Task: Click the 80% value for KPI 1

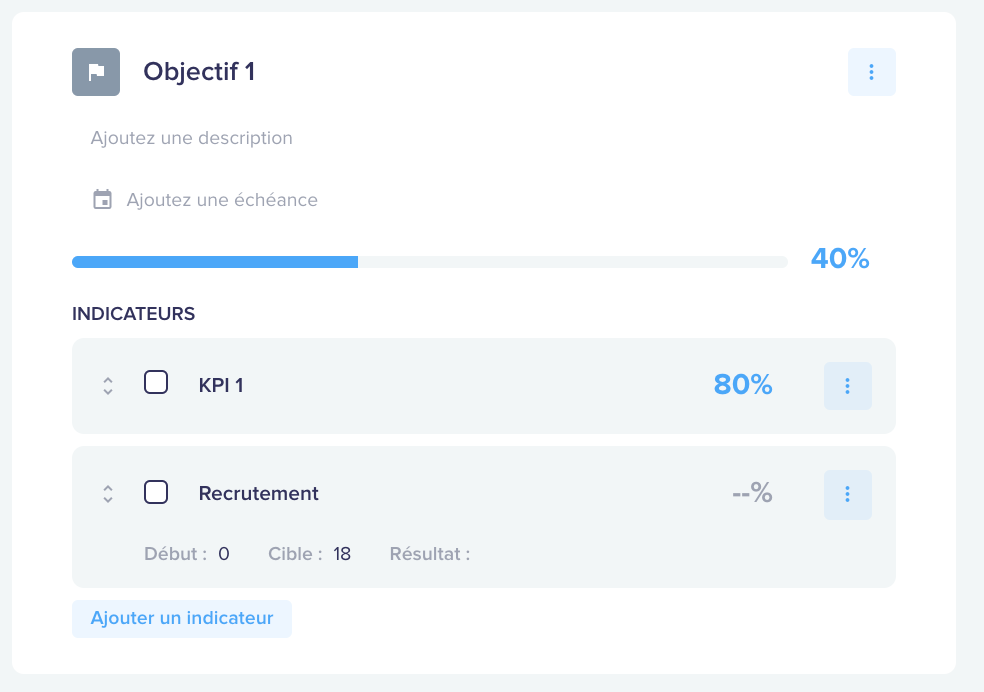Action: [x=742, y=385]
